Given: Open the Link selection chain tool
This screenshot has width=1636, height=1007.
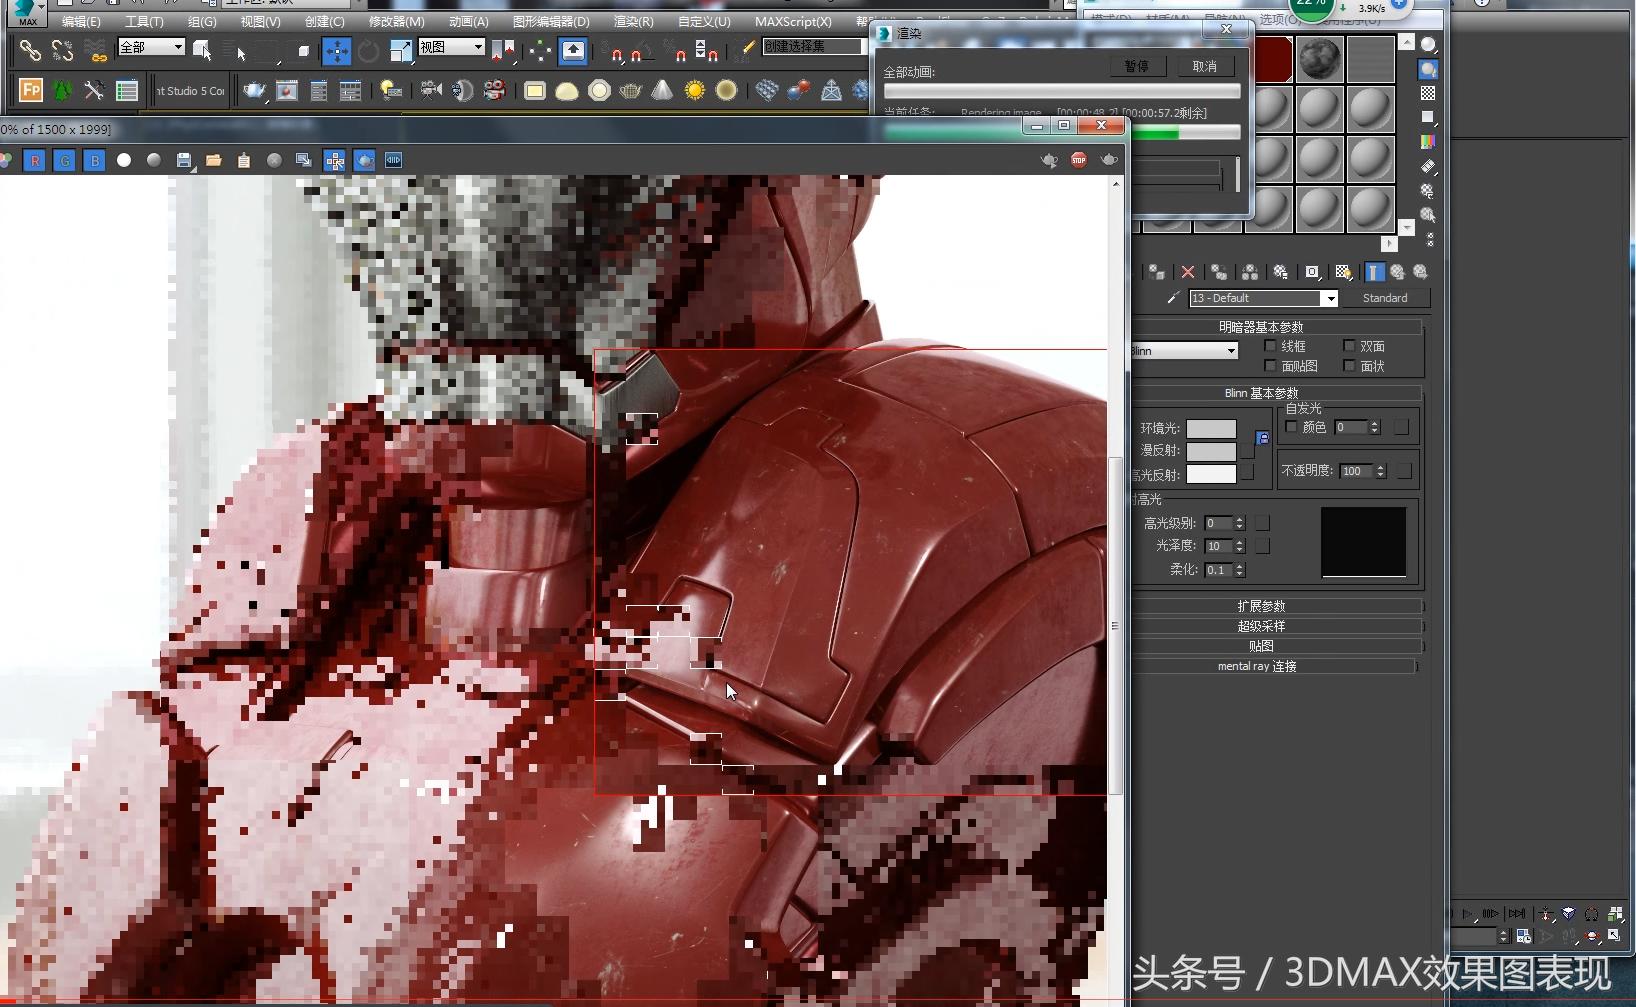Looking at the screenshot, I should [x=30, y=51].
